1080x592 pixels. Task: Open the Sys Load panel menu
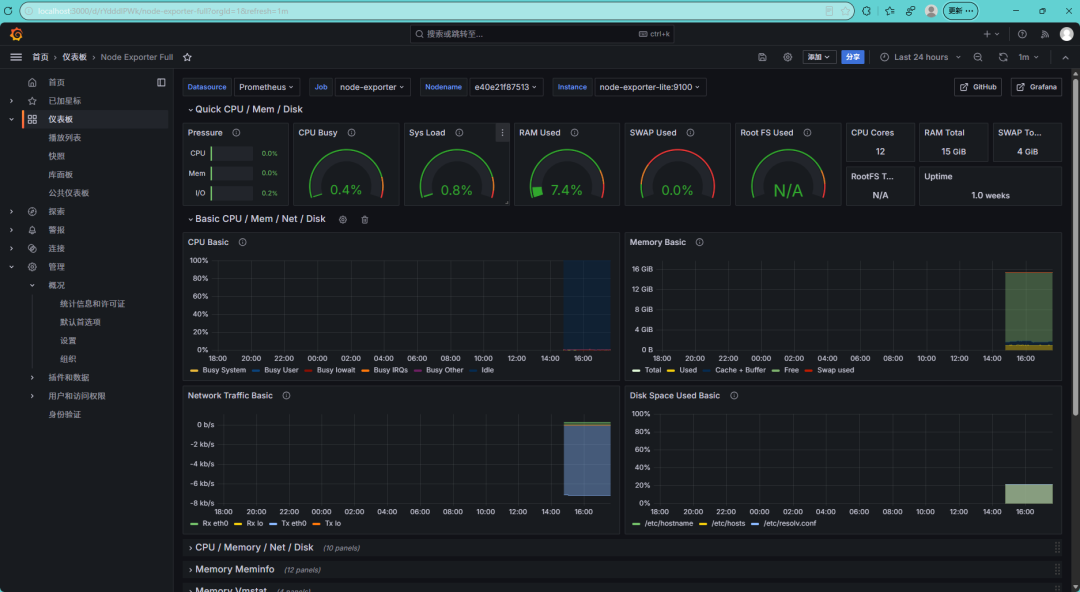(502, 132)
